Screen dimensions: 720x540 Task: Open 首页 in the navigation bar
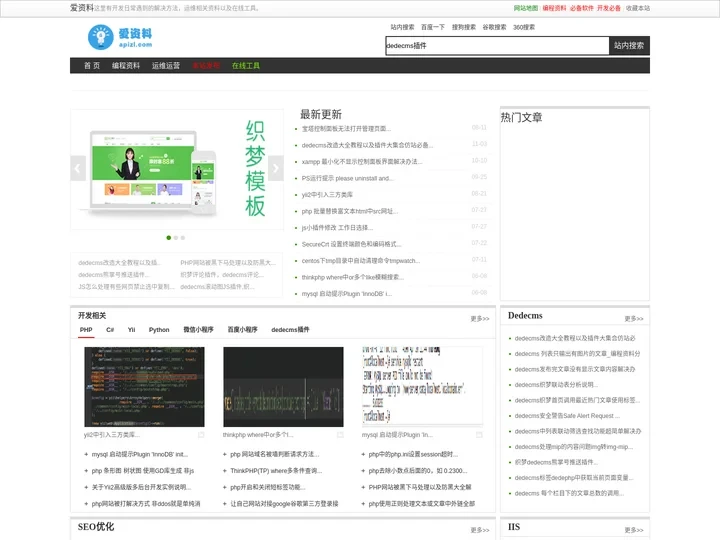pyautogui.click(x=92, y=66)
